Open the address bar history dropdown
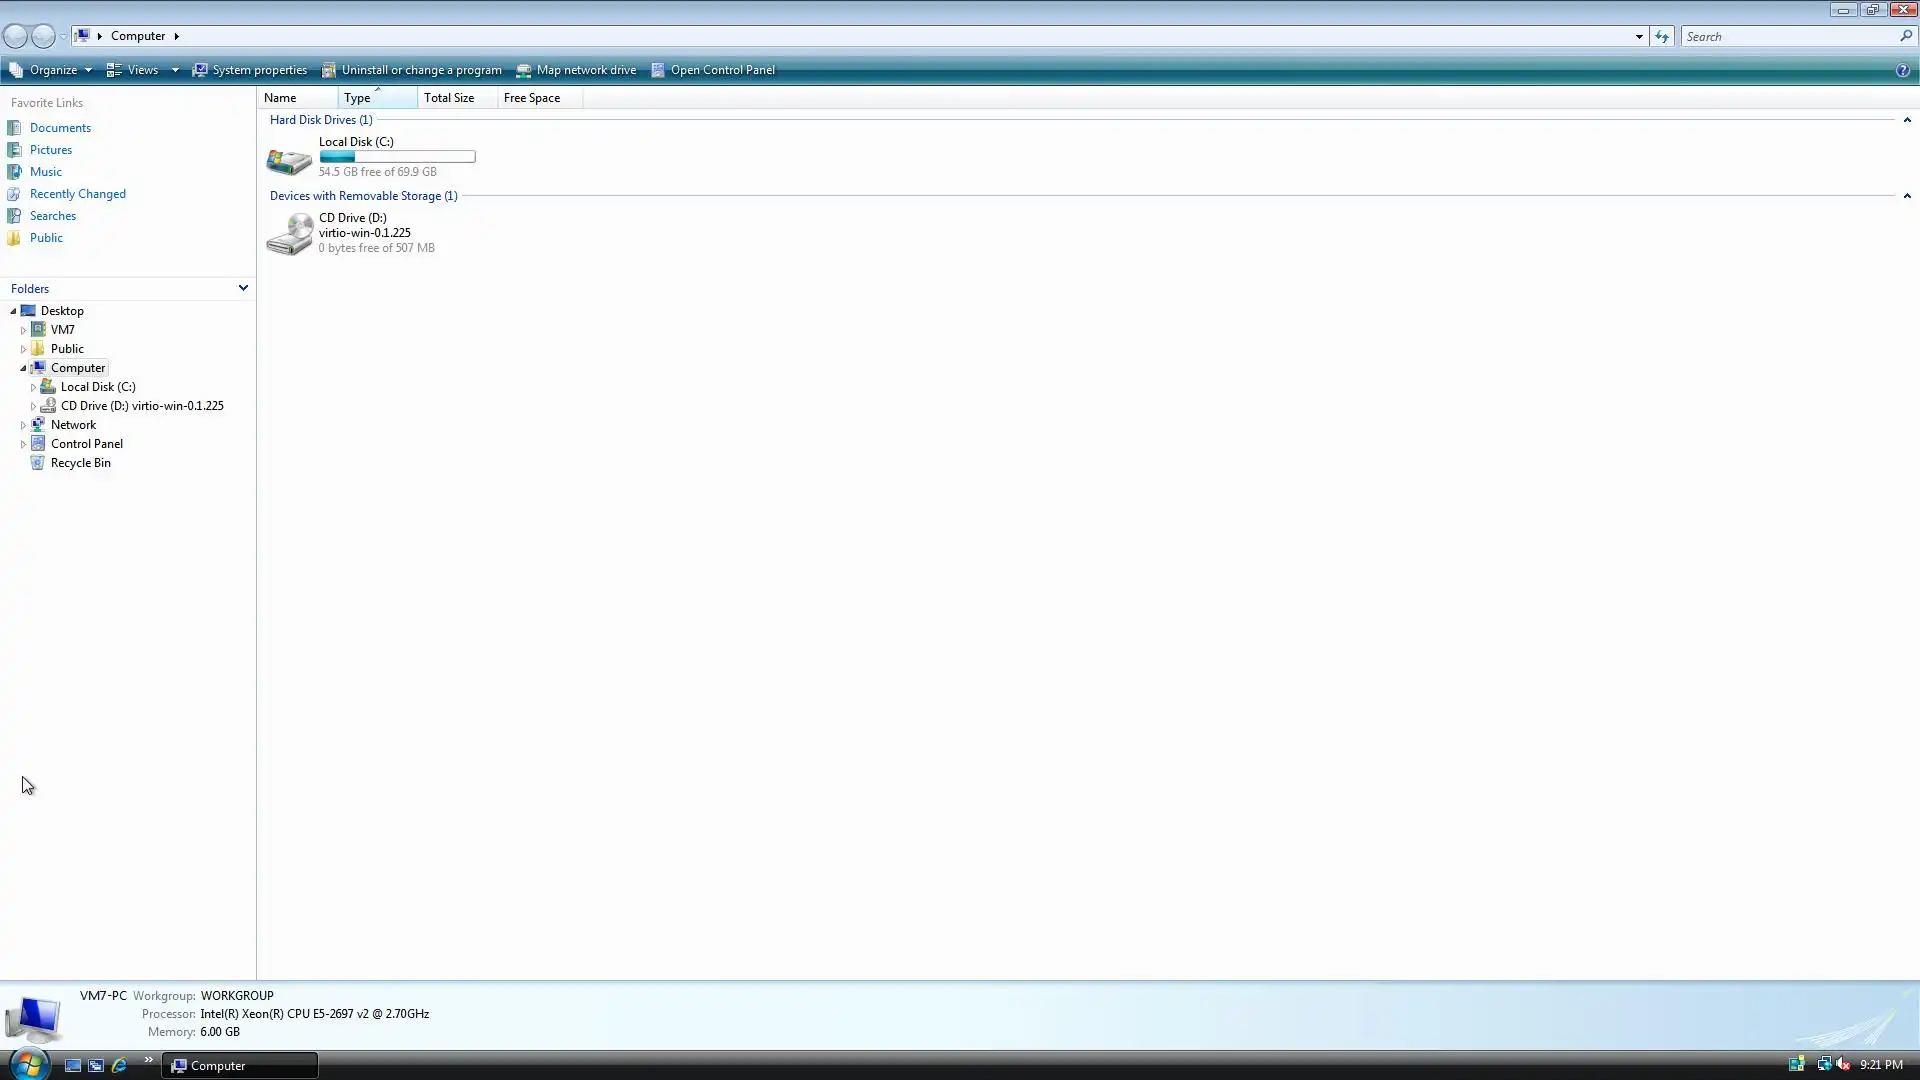 pos(1639,36)
